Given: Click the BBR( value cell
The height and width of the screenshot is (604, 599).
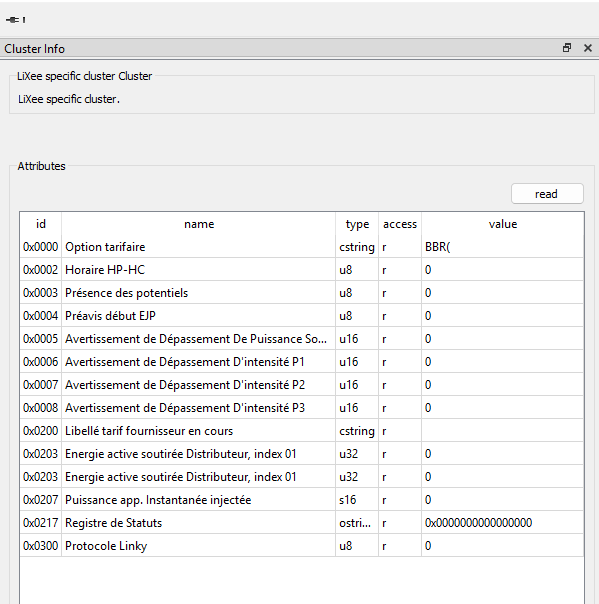Looking at the screenshot, I should pyautogui.click(x=503, y=247).
